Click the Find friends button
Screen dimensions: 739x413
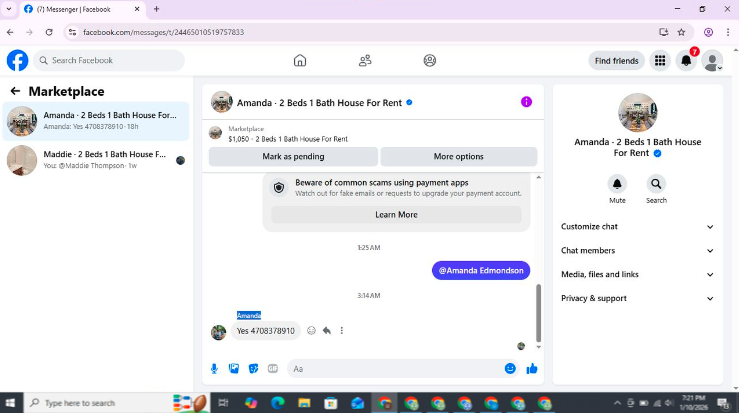616,61
